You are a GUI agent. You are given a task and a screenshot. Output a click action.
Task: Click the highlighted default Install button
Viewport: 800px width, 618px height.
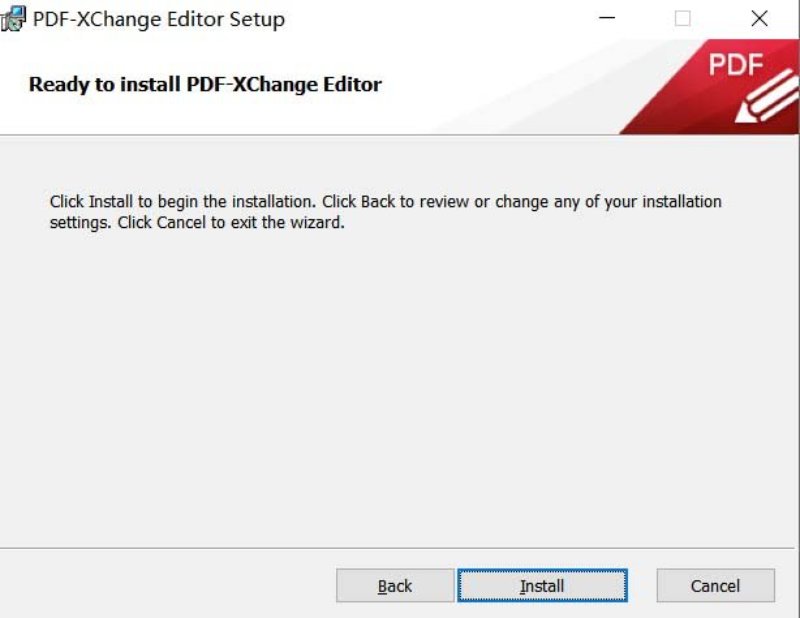[541, 586]
